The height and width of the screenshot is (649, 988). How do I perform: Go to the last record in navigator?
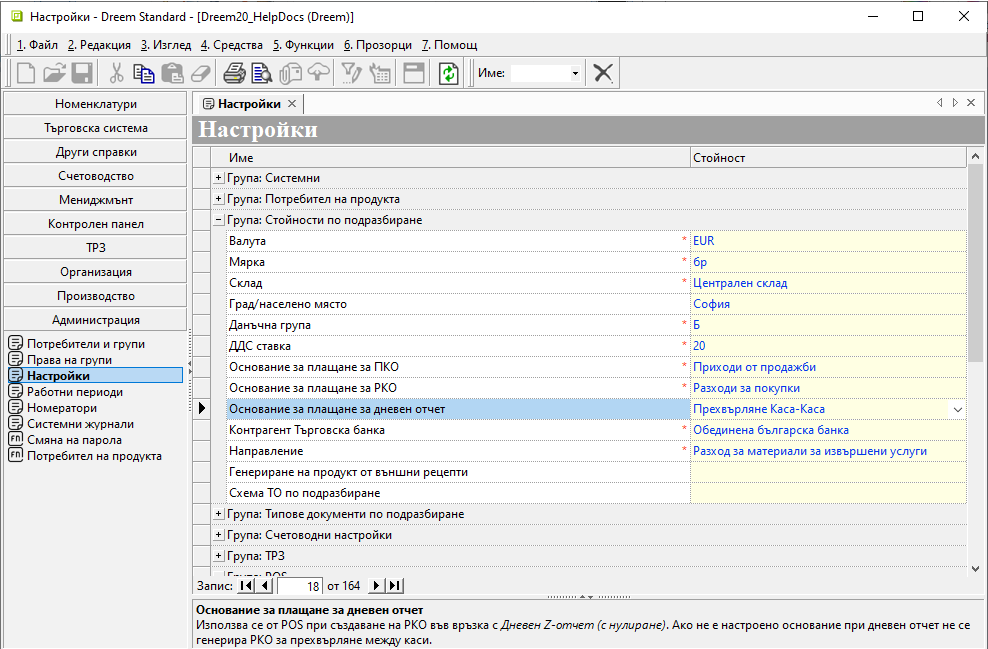pyautogui.click(x=395, y=586)
